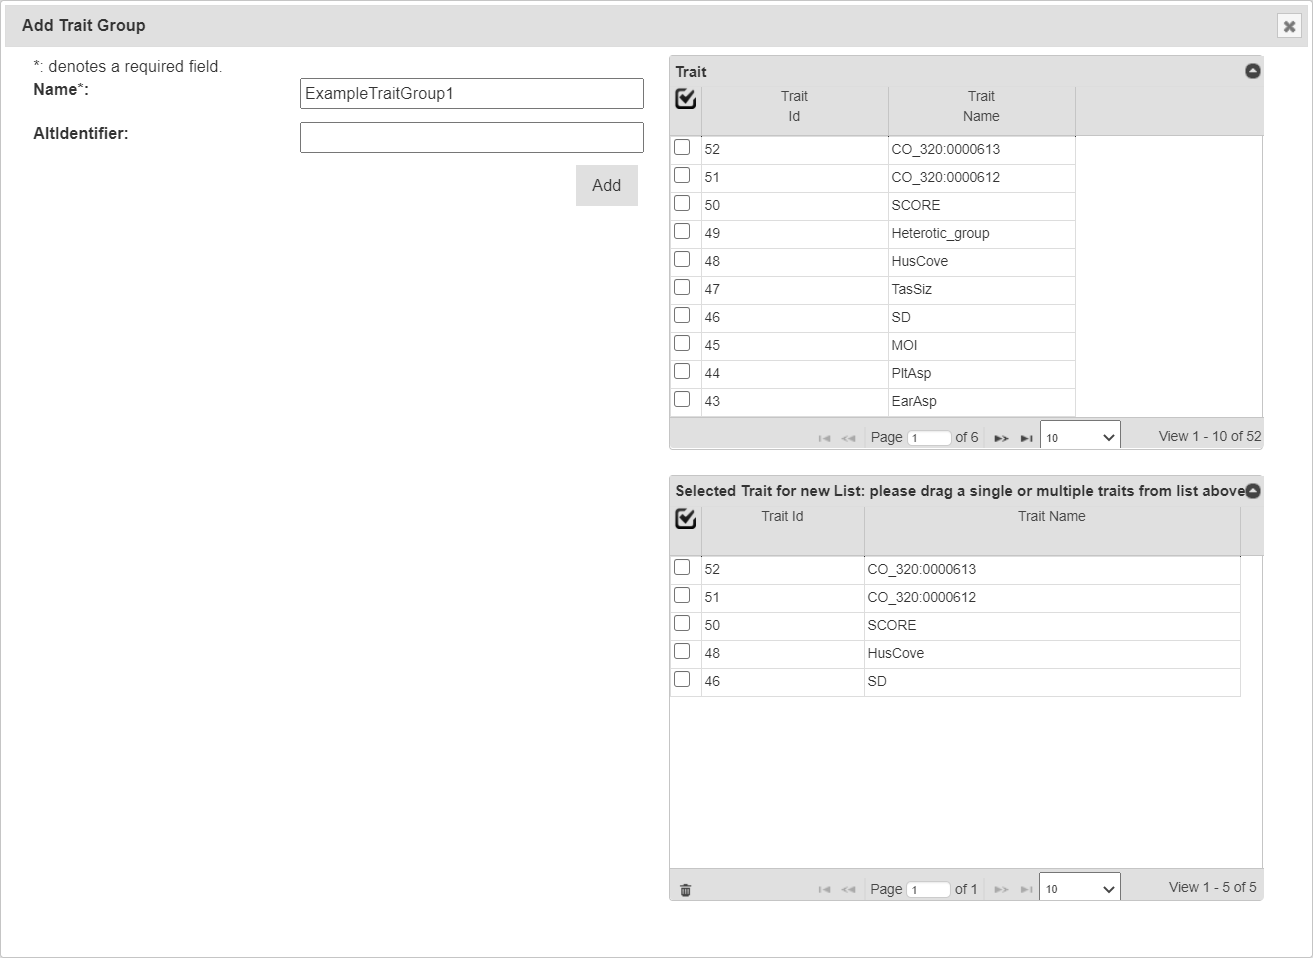Click trash icon in Selected Trait grid

tap(685, 890)
